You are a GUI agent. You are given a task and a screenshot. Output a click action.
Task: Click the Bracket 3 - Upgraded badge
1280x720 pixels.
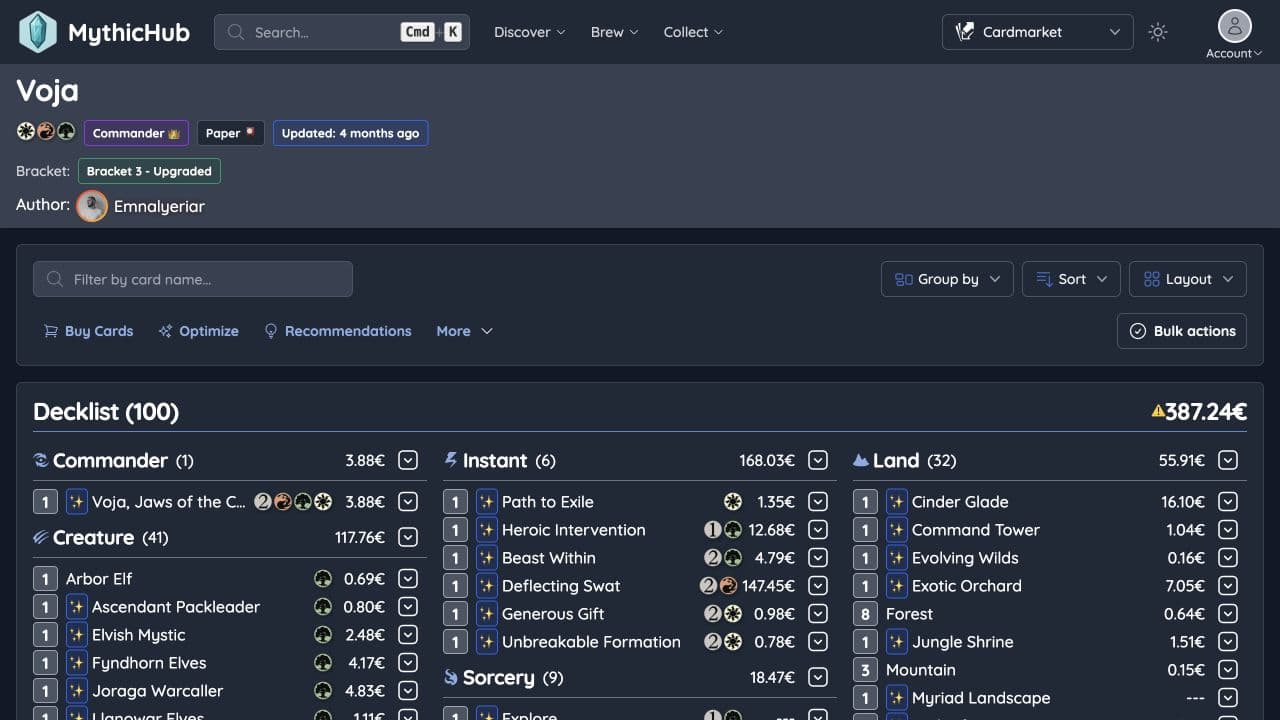tap(149, 171)
